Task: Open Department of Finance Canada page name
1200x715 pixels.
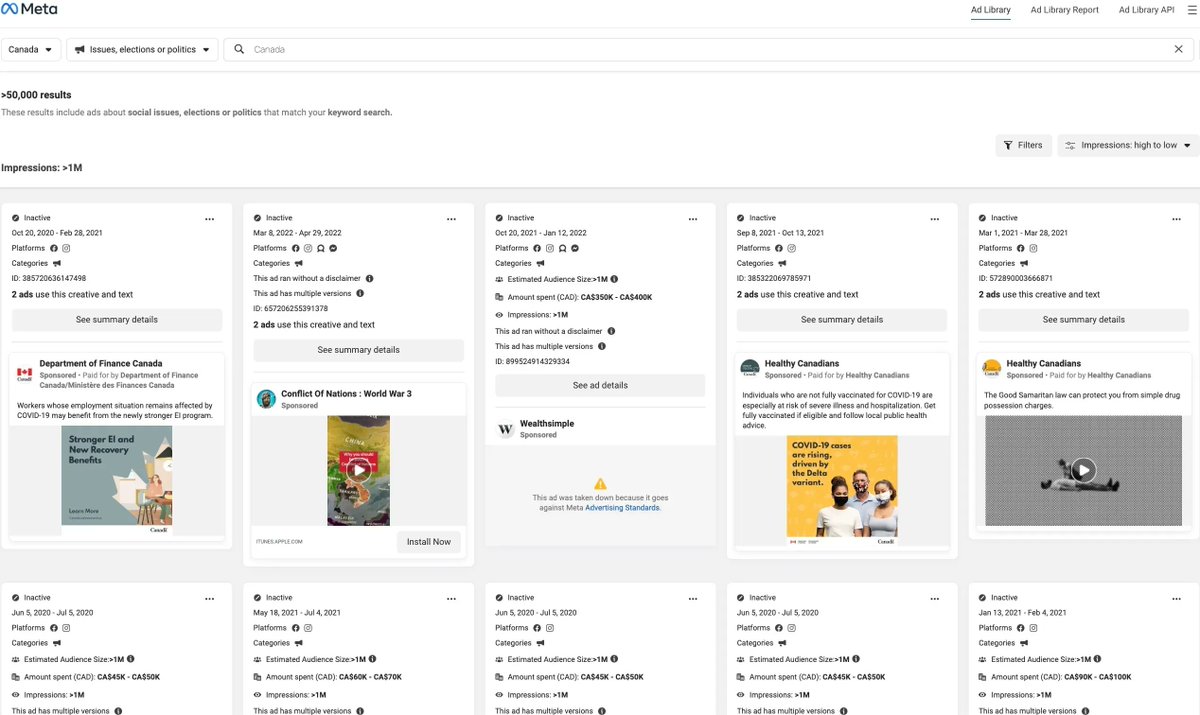Action: (x=101, y=364)
